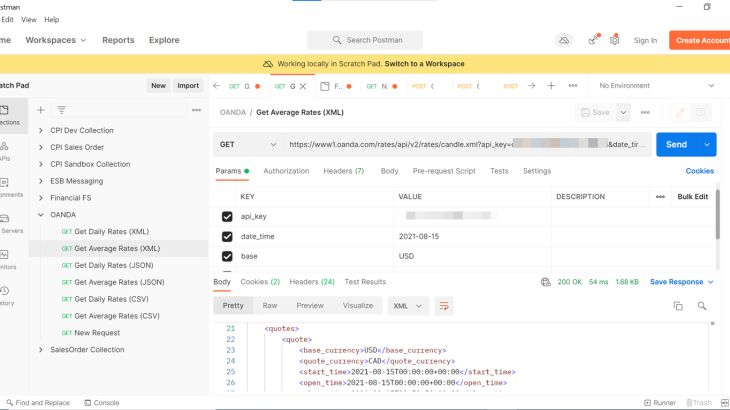Switch to the Authorization tab

point(286,171)
